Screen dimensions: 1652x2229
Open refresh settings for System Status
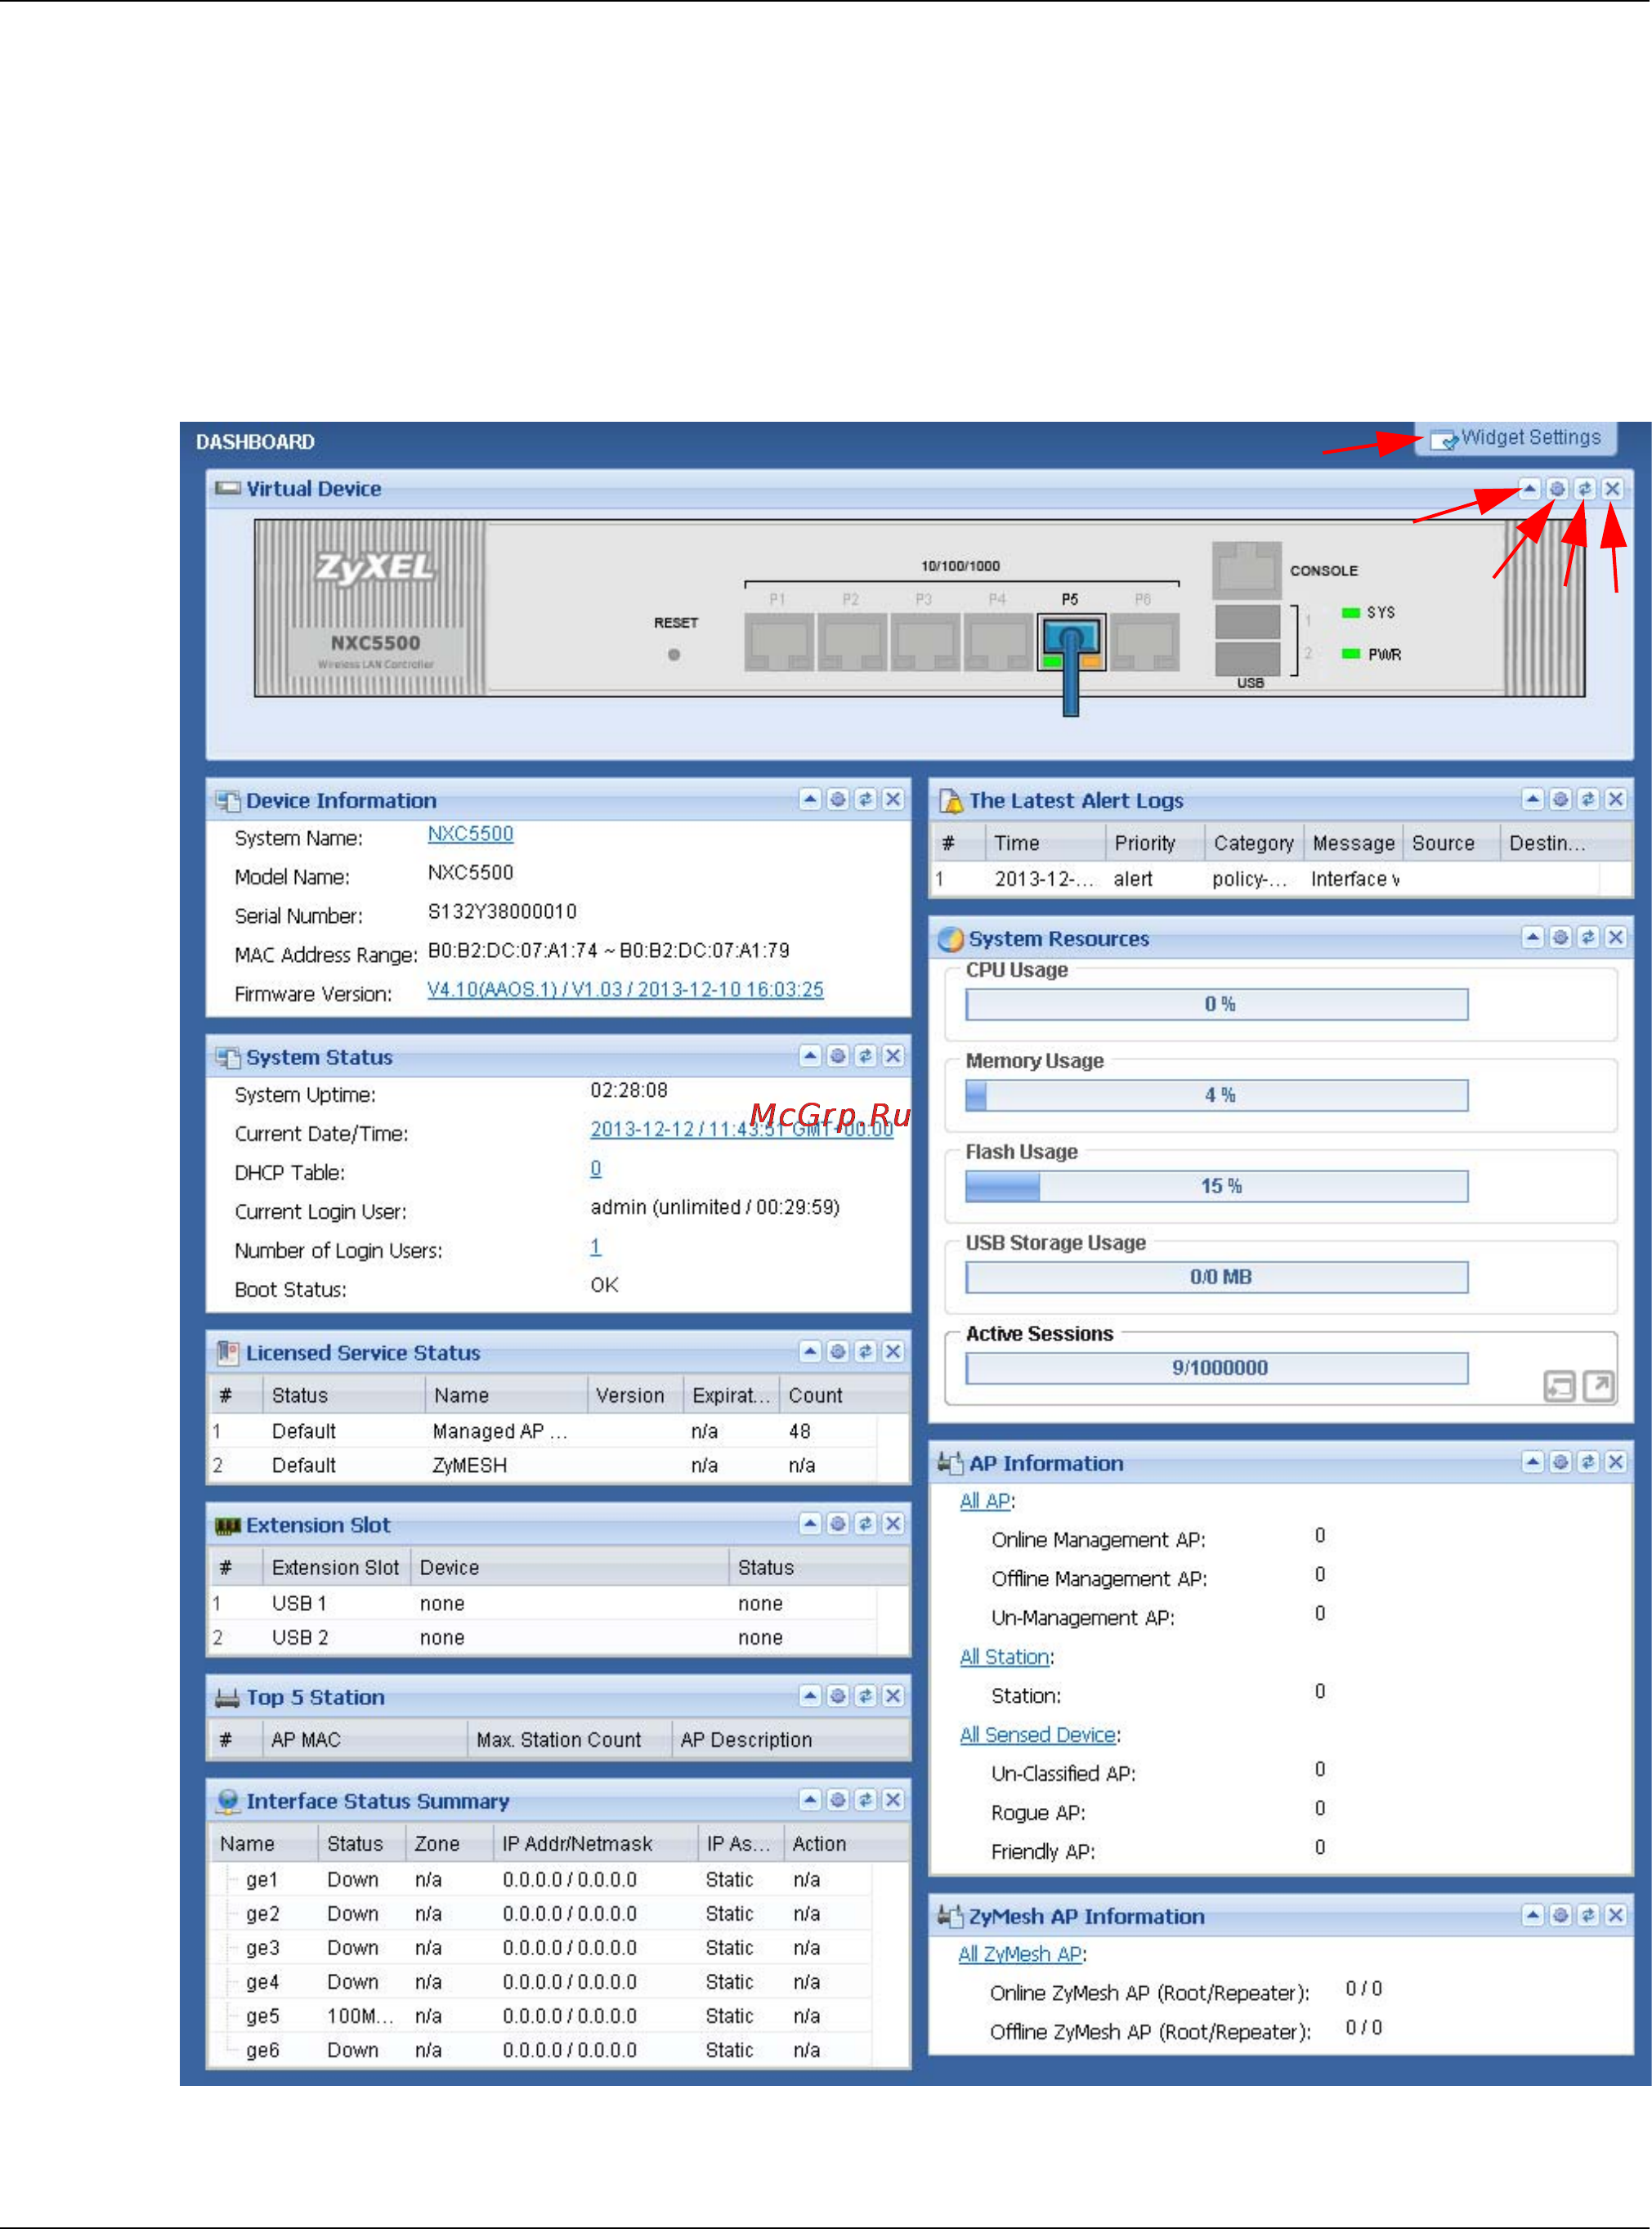838,1056
